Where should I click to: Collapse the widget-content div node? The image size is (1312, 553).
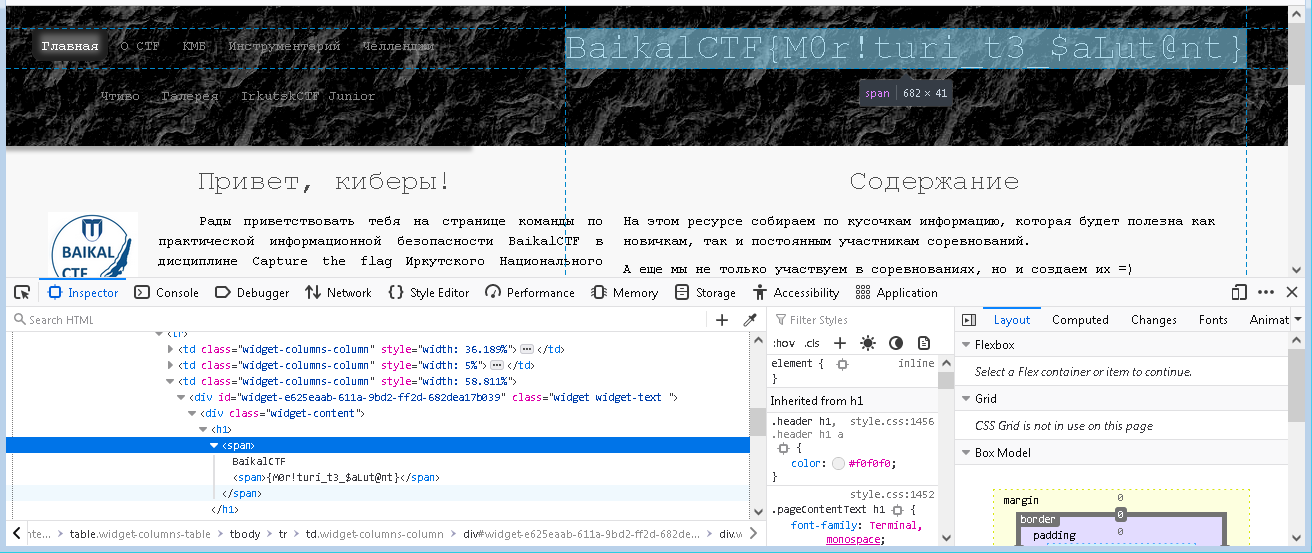click(192, 414)
